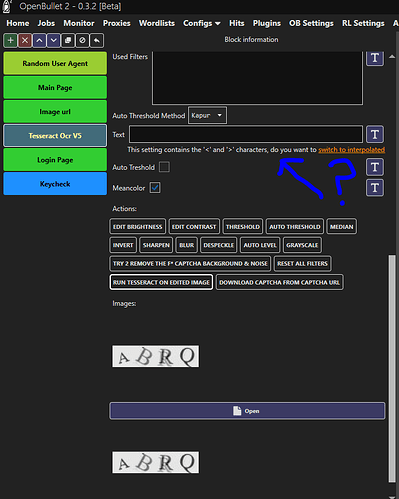Viewport: 399px width, 499px height.
Task: Click the undo arrow icon in block toolbar
Action: [96, 41]
